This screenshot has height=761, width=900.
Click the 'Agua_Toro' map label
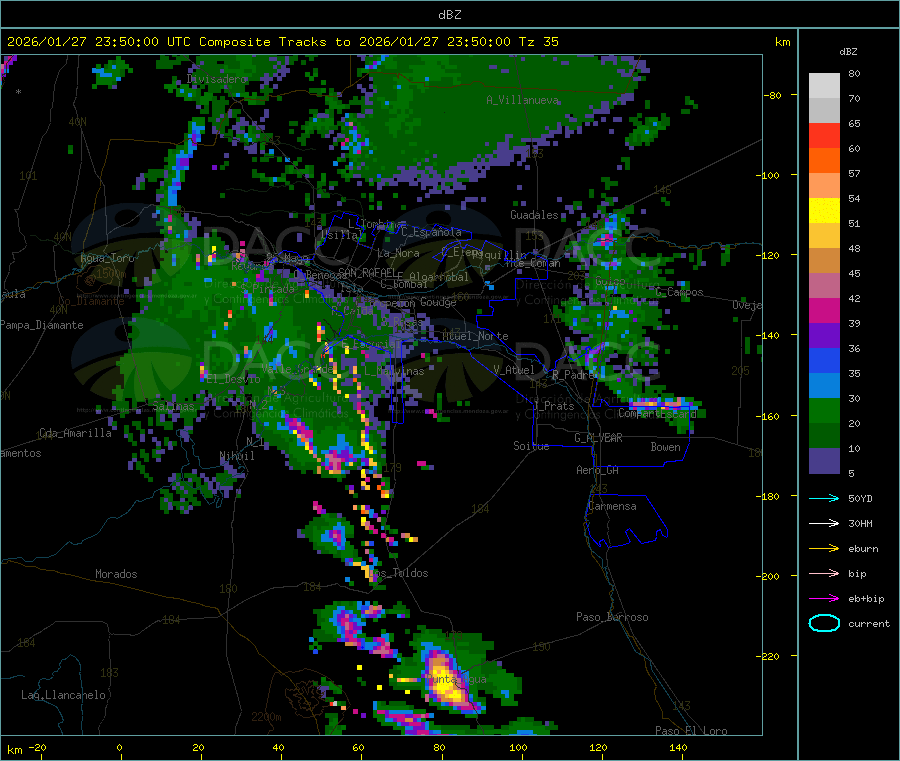tap(107, 258)
